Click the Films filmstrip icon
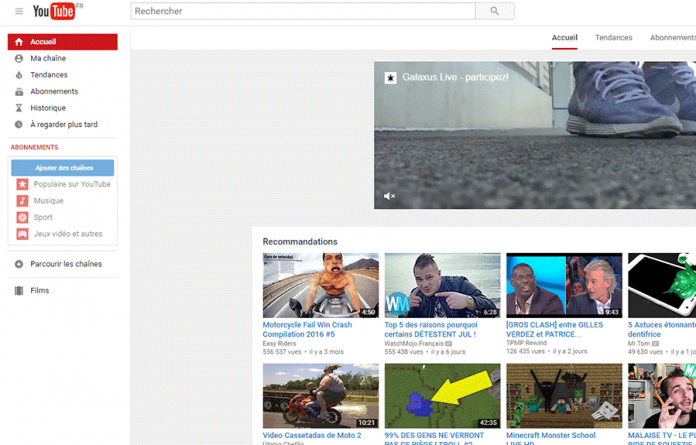The width and height of the screenshot is (696, 445). point(19,291)
